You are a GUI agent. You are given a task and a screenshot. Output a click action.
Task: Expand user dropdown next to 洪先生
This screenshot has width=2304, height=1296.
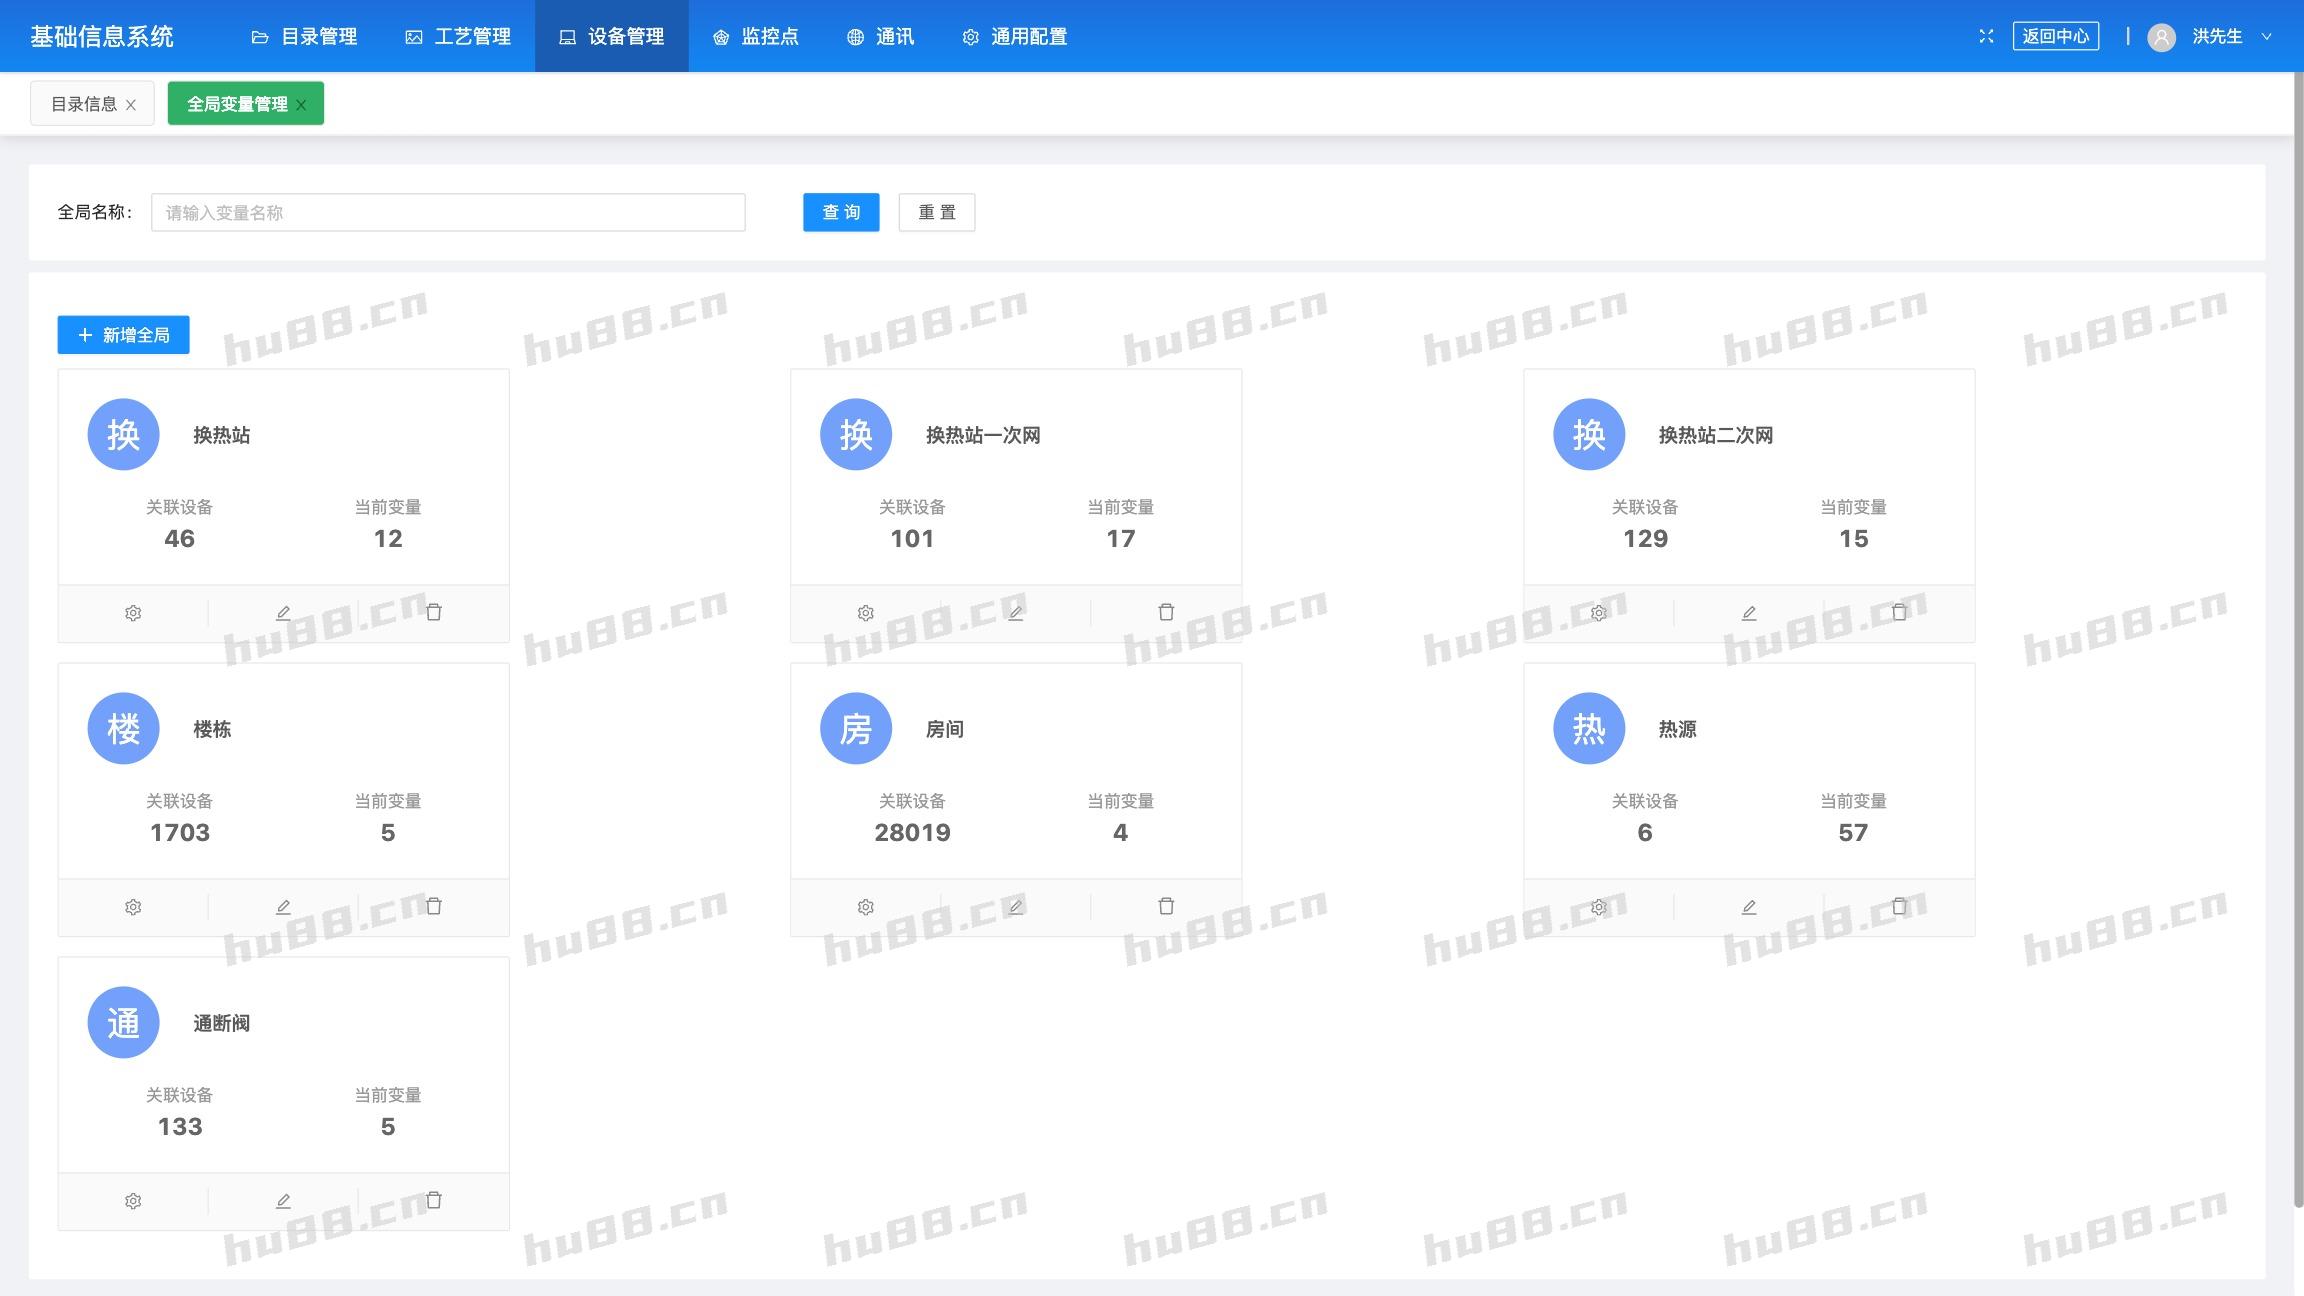click(2266, 36)
